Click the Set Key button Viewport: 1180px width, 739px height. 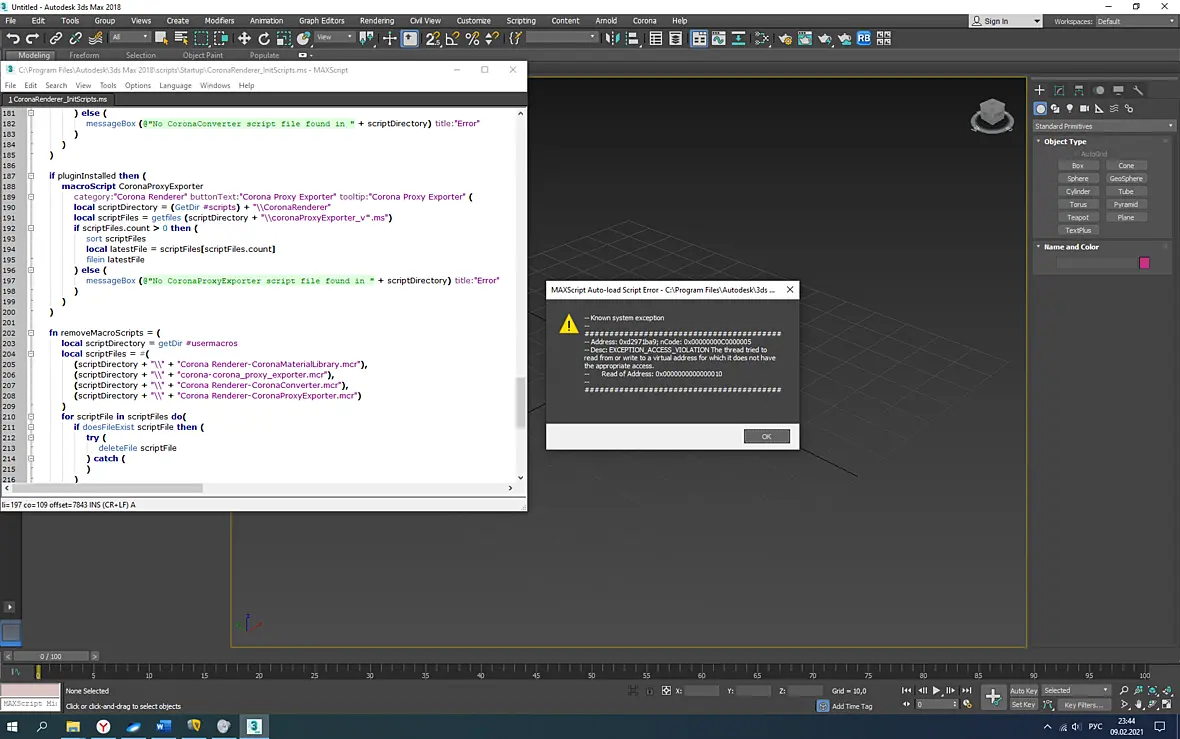(x=1023, y=705)
